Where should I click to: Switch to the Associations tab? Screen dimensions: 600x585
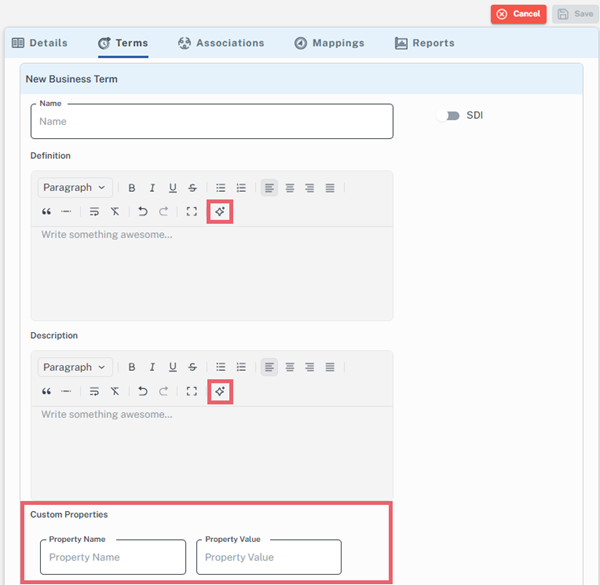point(220,43)
